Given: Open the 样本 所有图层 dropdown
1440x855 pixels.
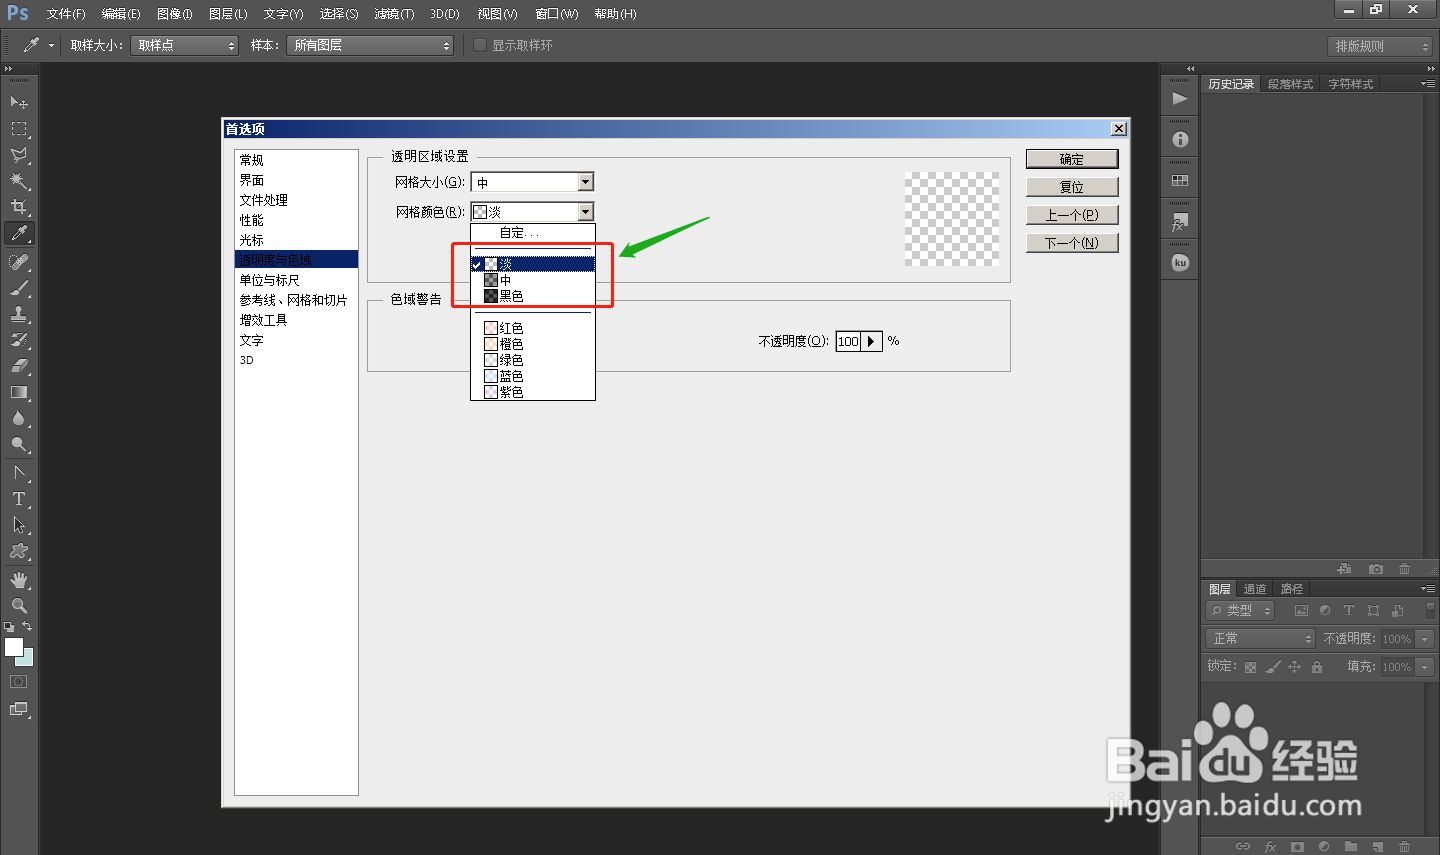Looking at the screenshot, I should (370, 45).
